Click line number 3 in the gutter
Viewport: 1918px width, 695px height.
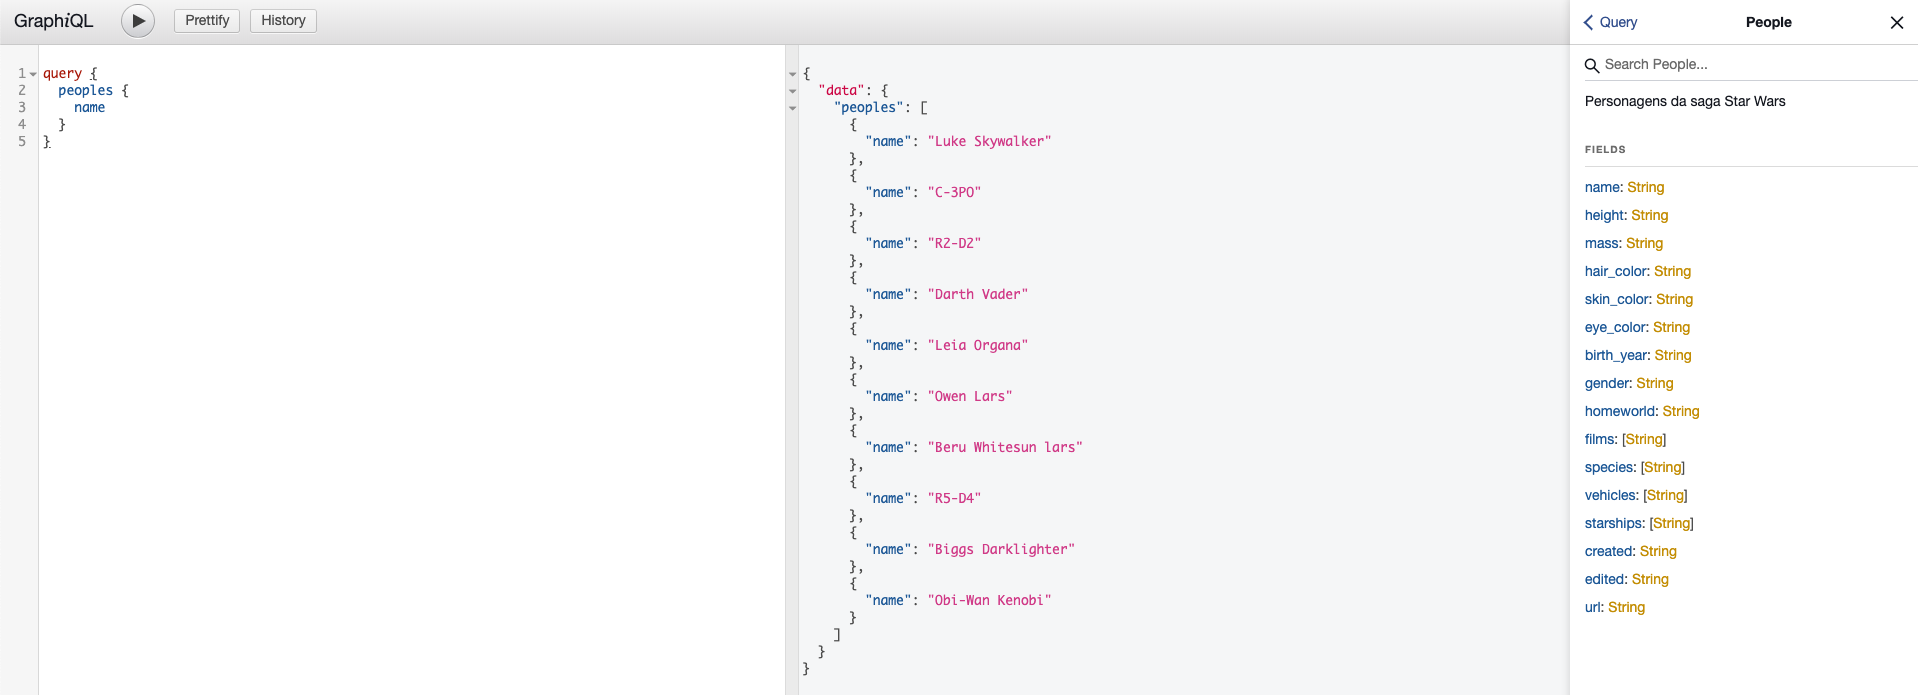click(22, 108)
